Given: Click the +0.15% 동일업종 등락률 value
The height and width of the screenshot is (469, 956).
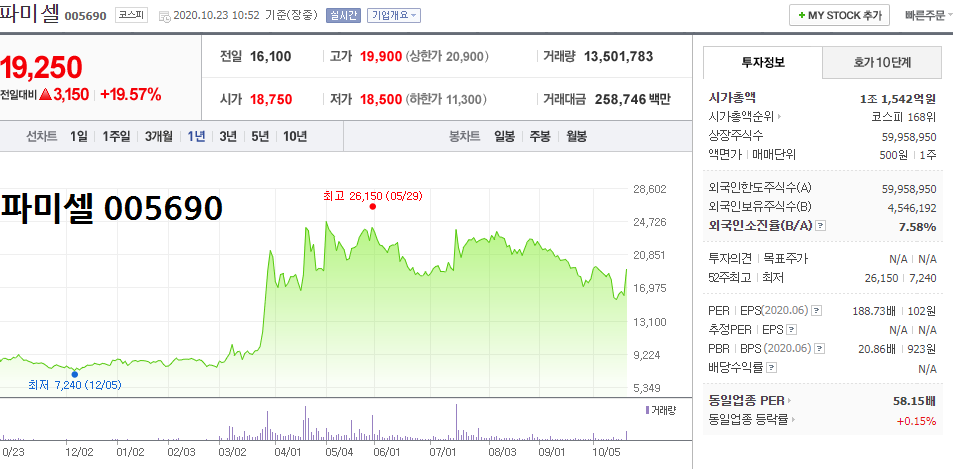Looking at the screenshot, I should [x=916, y=421].
